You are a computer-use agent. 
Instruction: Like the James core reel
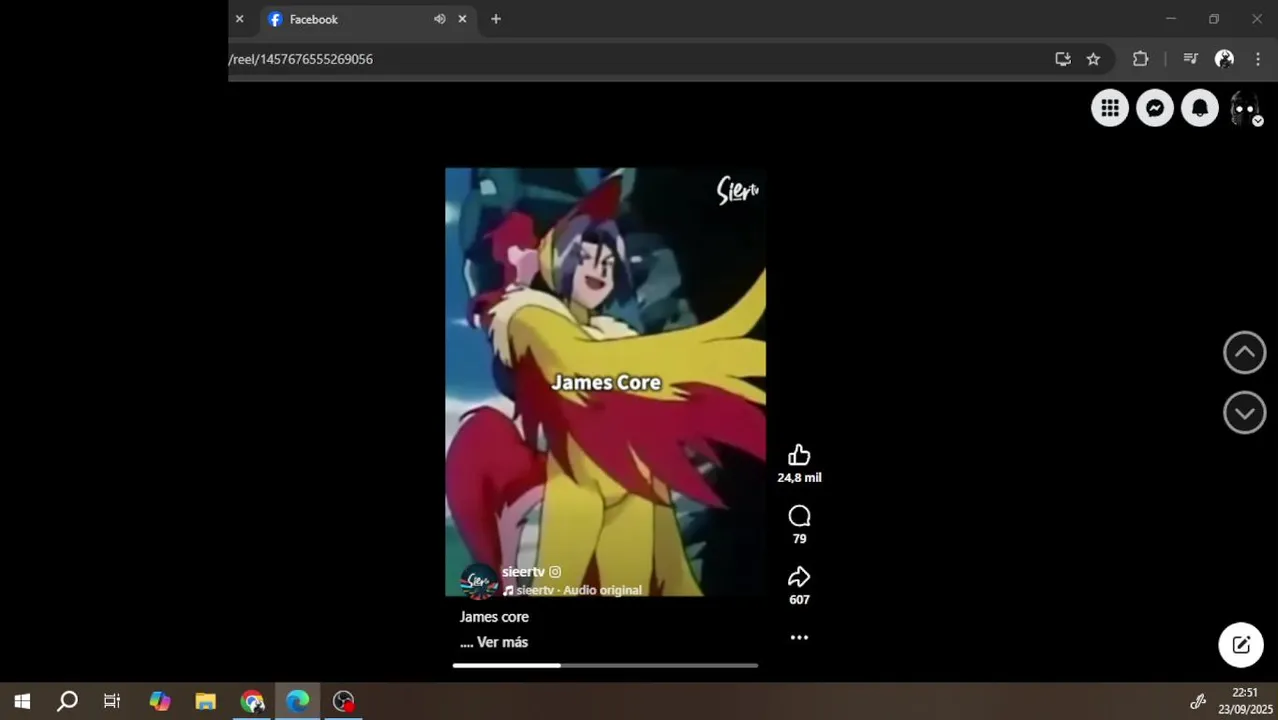coord(799,455)
